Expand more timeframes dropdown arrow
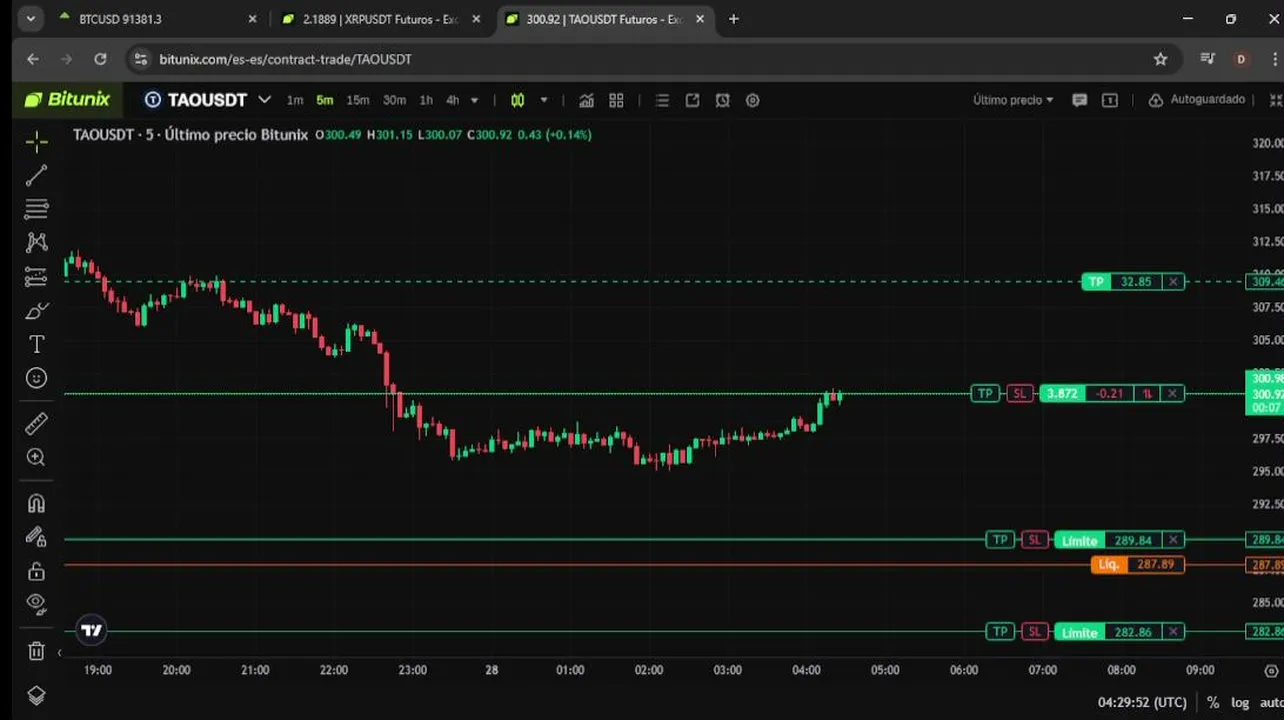The height and width of the screenshot is (720, 1284). pyautogui.click(x=475, y=100)
